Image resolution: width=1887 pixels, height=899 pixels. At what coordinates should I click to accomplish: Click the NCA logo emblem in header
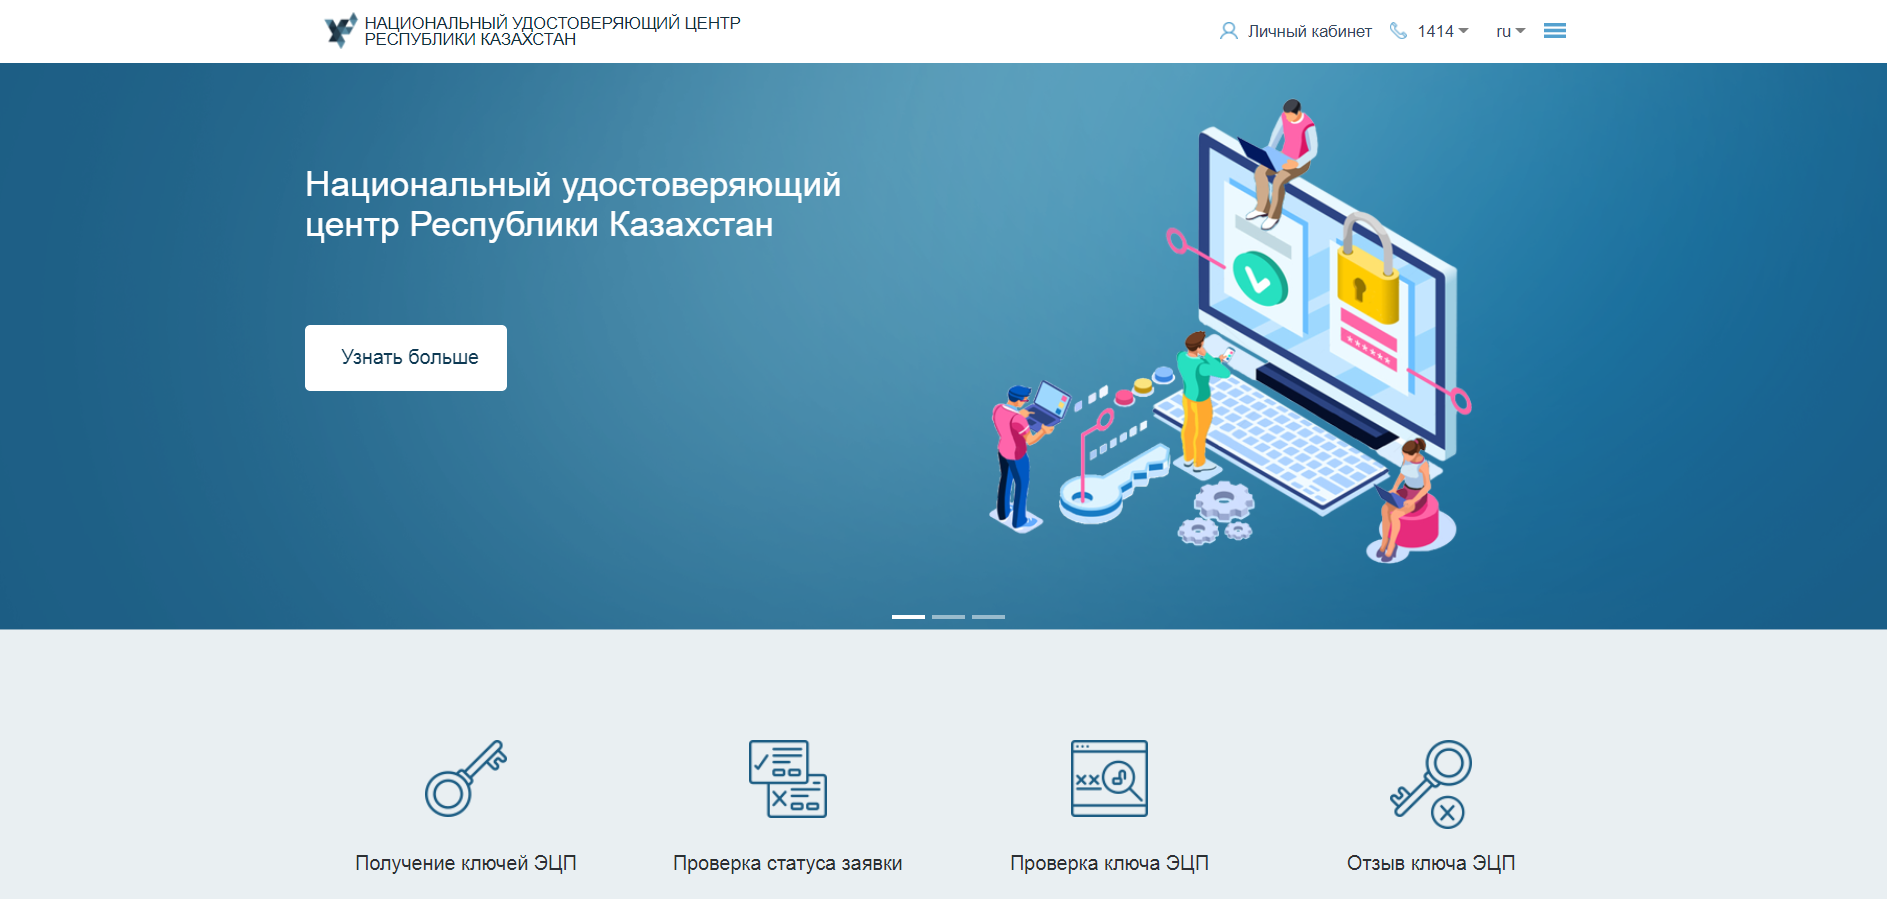[340, 31]
